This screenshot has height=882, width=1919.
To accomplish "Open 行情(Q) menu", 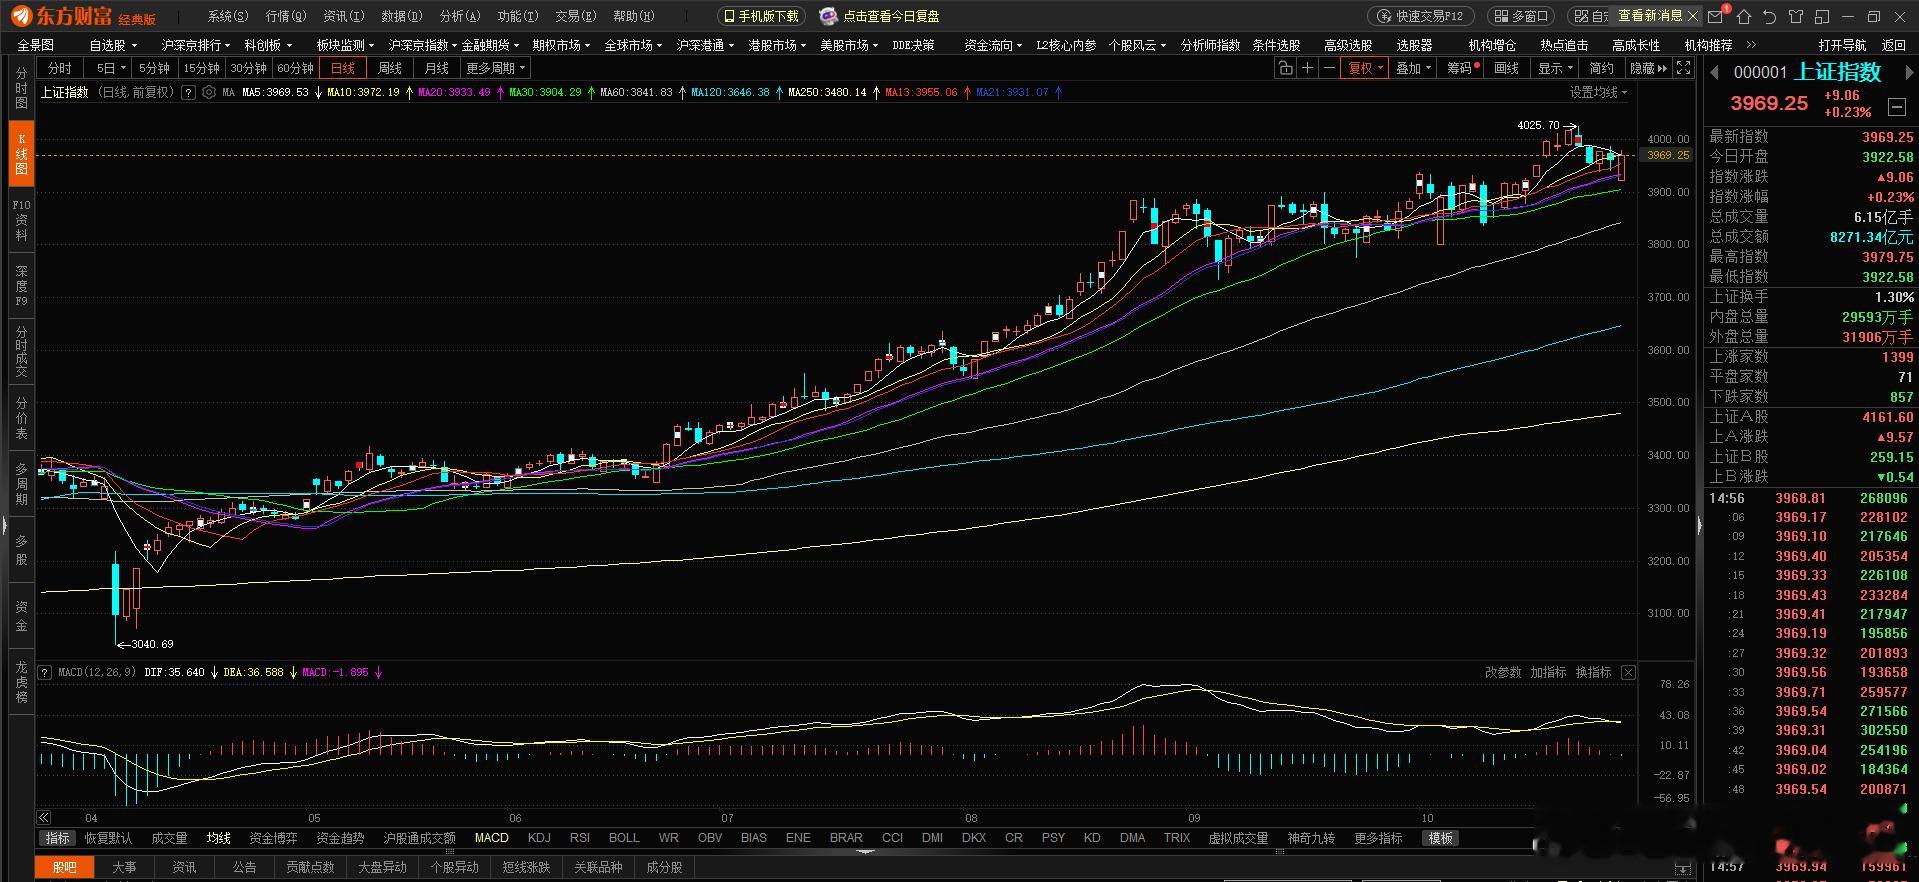I will (x=286, y=16).
